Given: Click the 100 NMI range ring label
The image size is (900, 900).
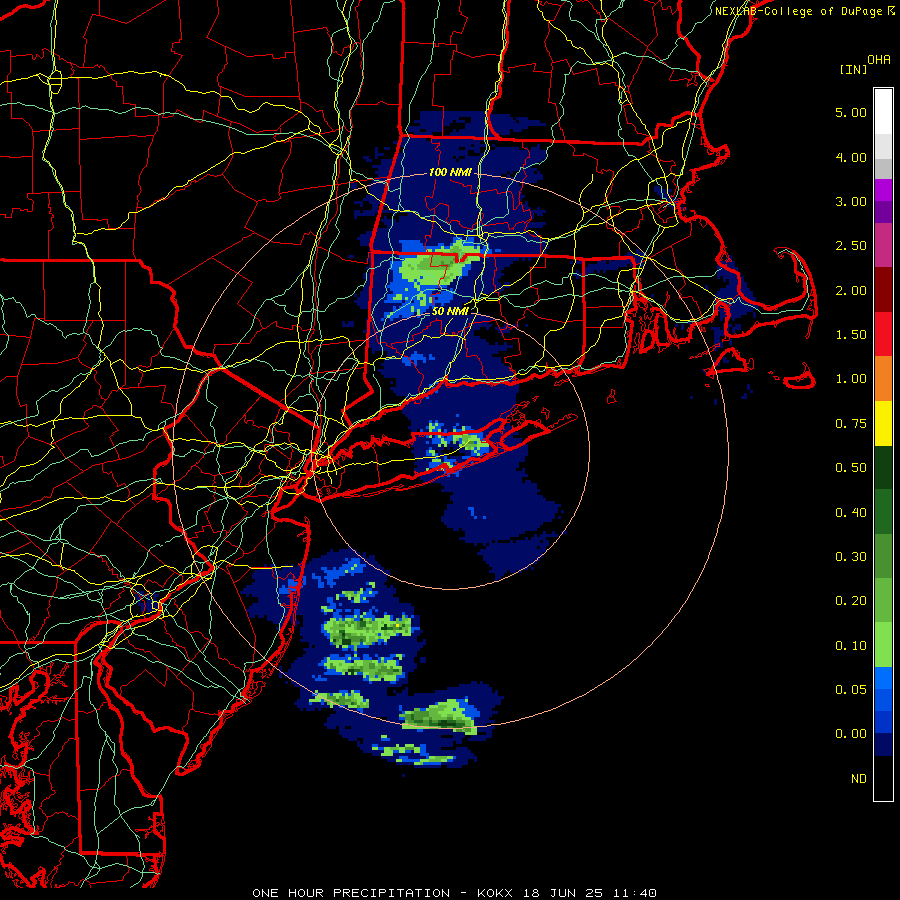Looking at the screenshot, I should coord(451,172).
